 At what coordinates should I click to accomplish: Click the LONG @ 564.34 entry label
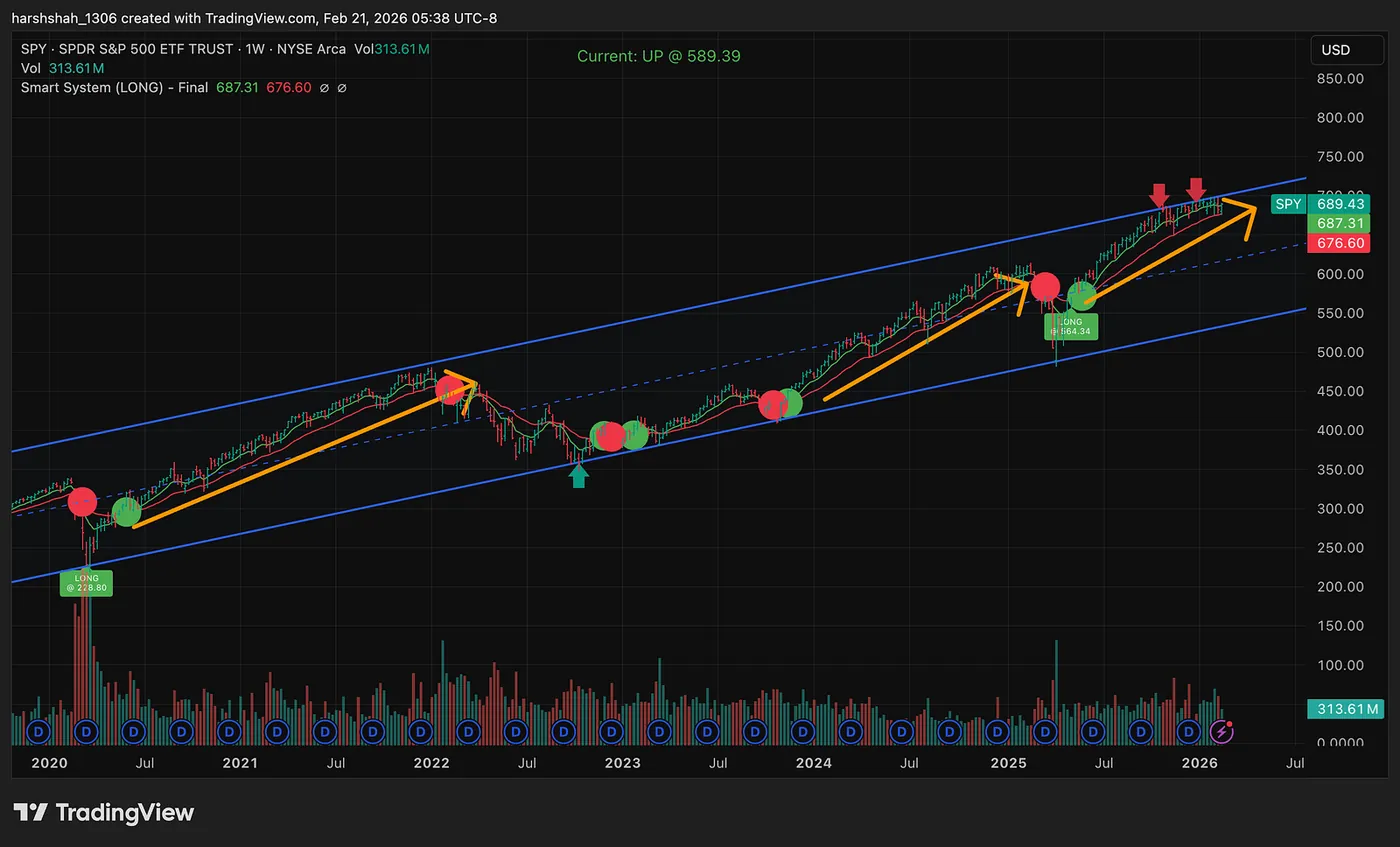point(1070,326)
